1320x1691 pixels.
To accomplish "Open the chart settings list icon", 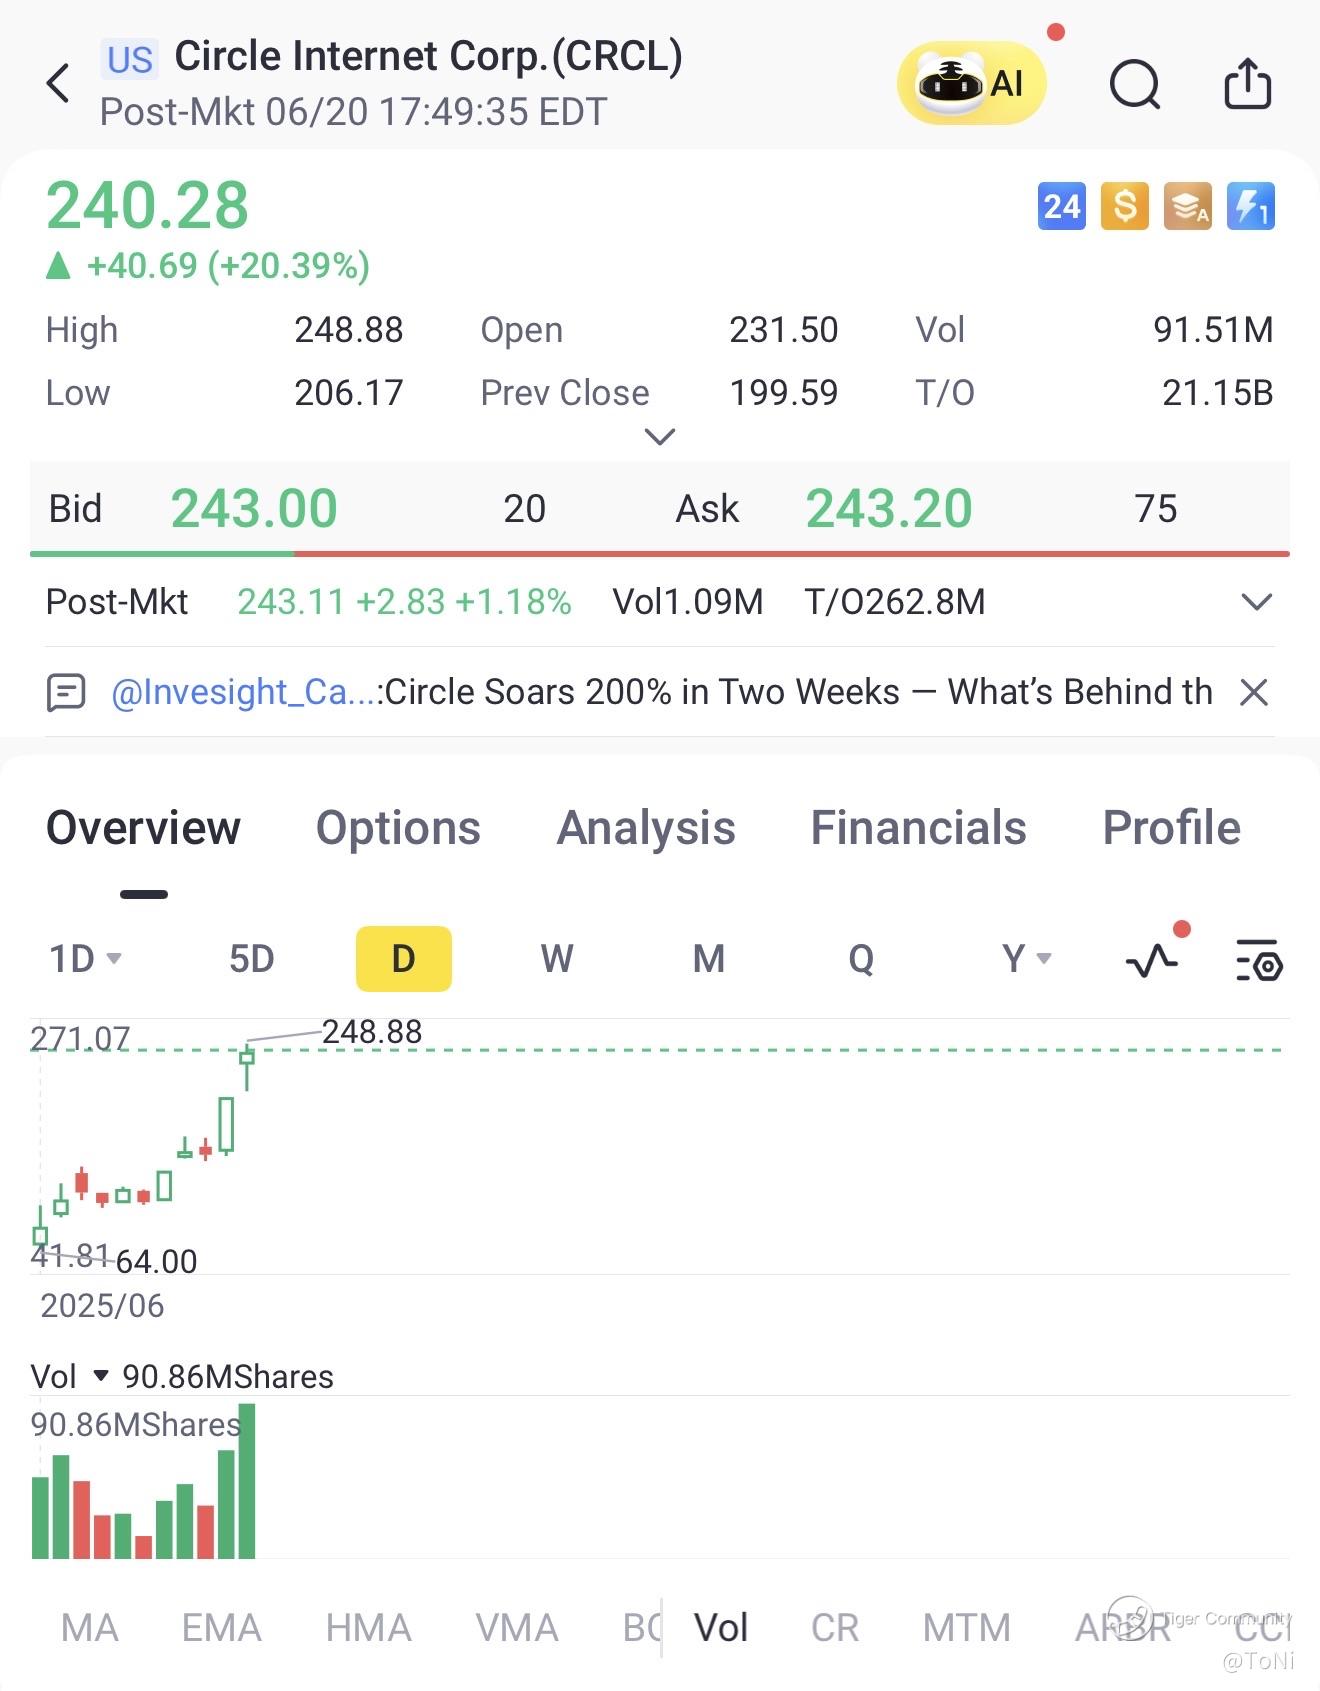I will tap(1259, 960).
